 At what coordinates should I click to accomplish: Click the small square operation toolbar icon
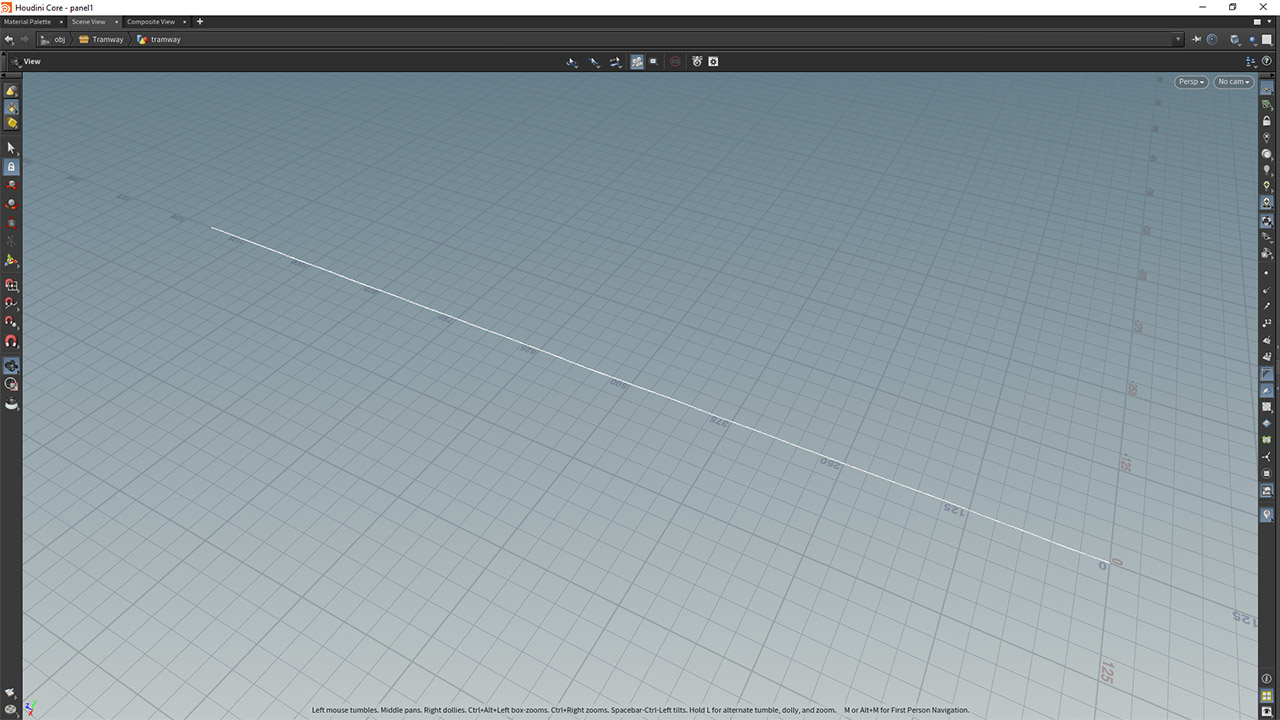pos(654,61)
